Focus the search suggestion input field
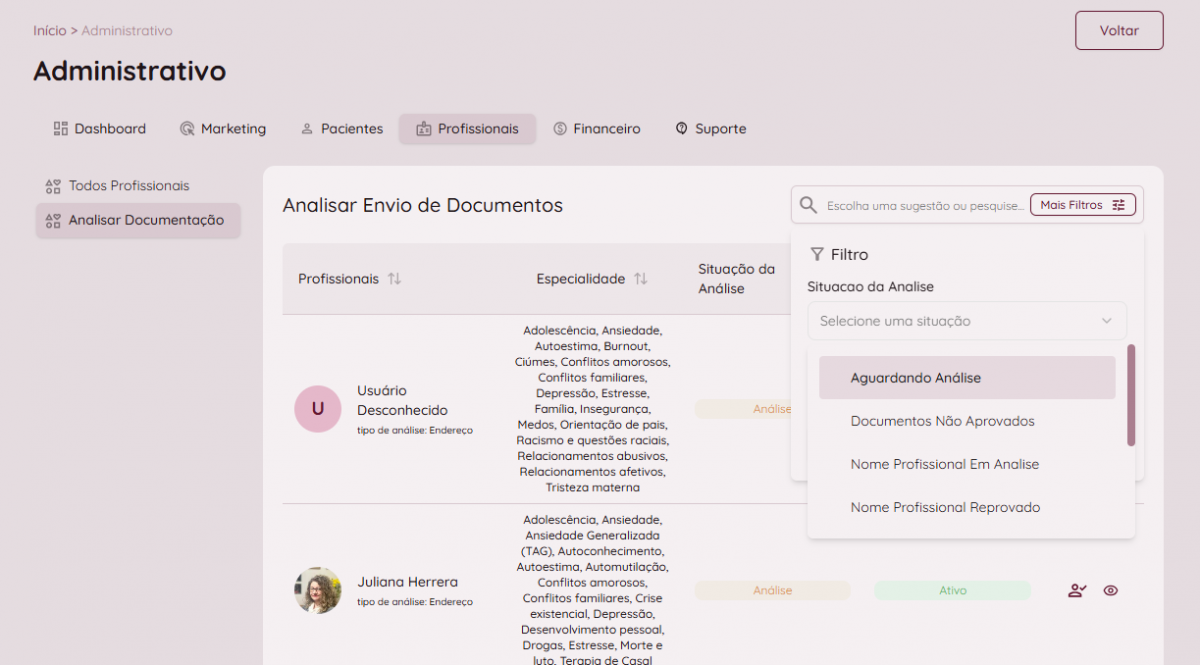 (x=925, y=205)
